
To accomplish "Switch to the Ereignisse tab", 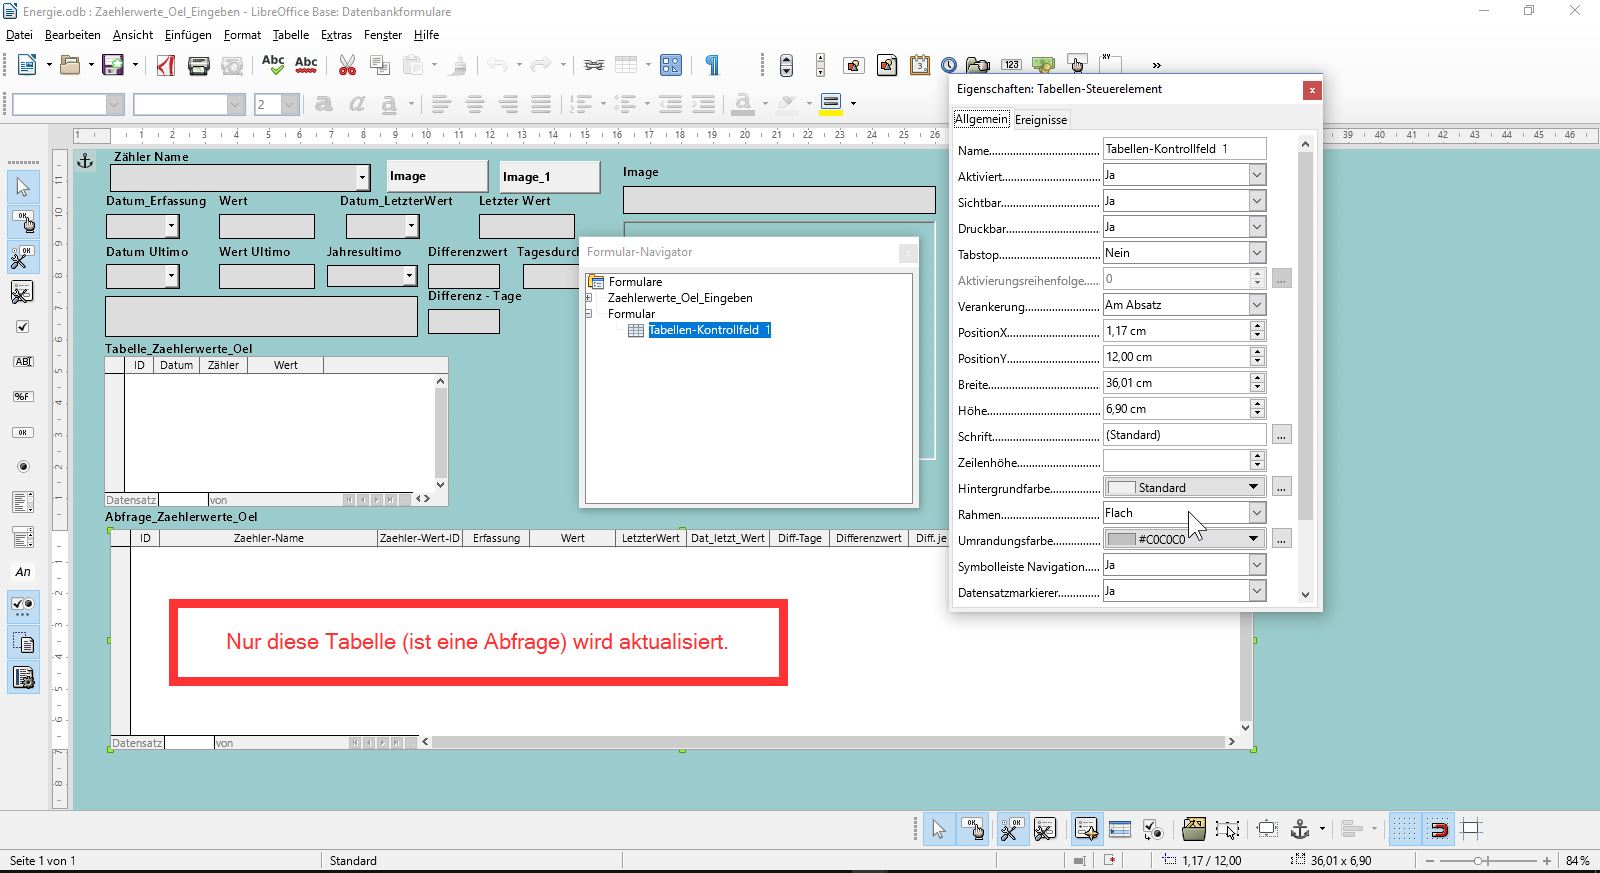I will (1041, 120).
